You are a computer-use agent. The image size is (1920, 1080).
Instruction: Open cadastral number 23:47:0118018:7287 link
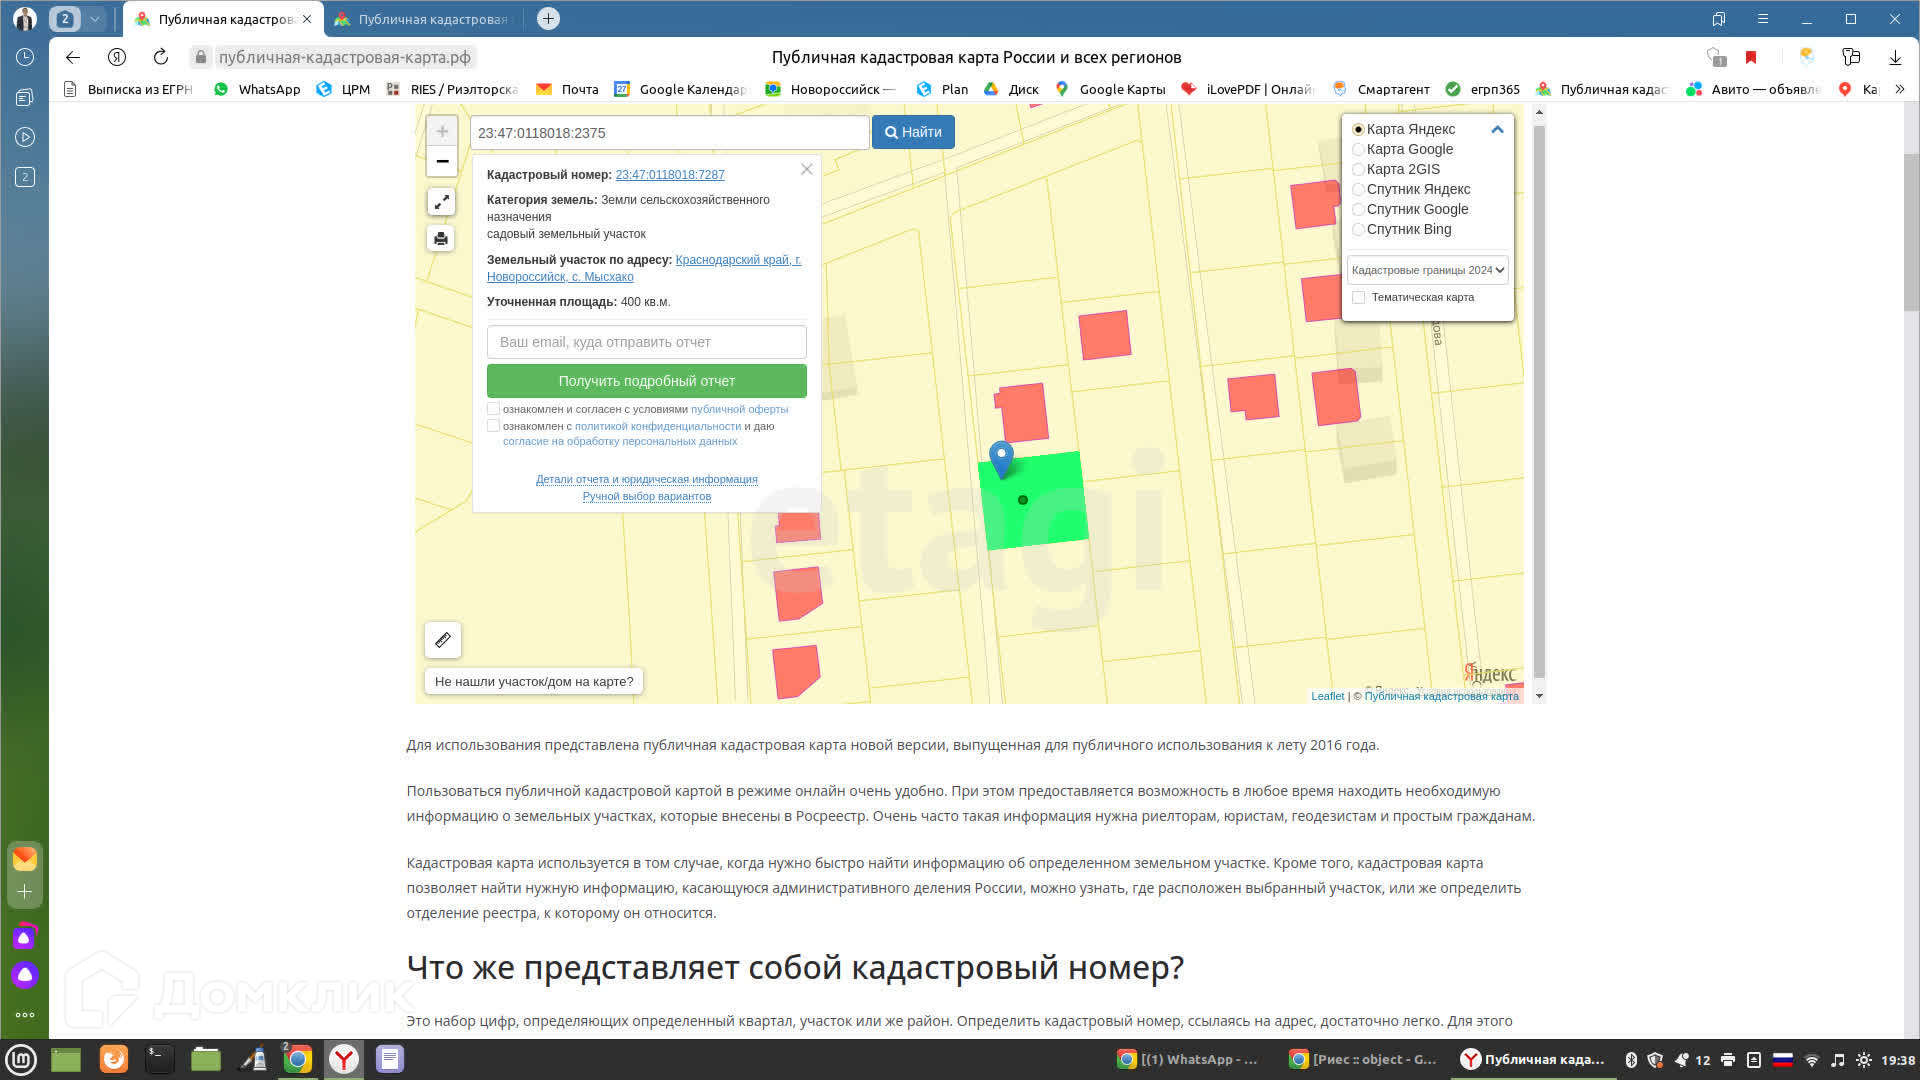(669, 175)
